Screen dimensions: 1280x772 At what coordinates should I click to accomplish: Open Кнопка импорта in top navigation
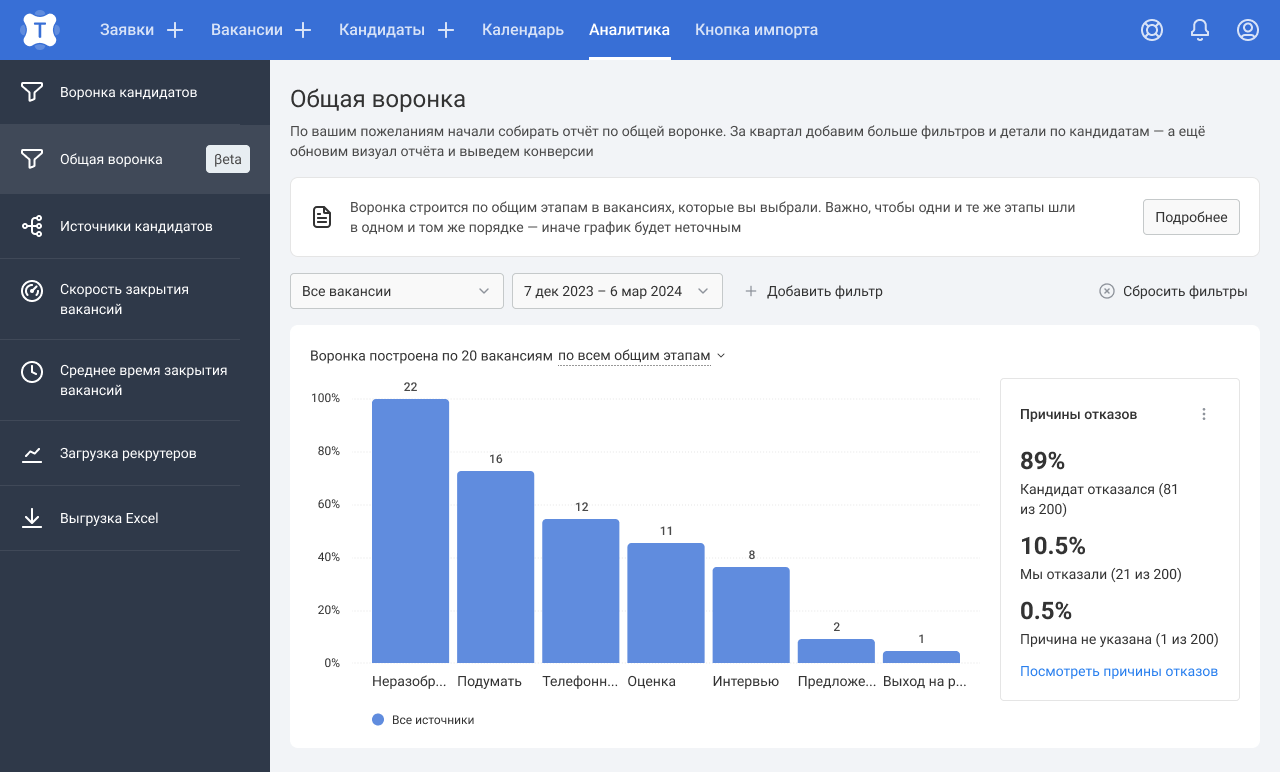click(757, 30)
